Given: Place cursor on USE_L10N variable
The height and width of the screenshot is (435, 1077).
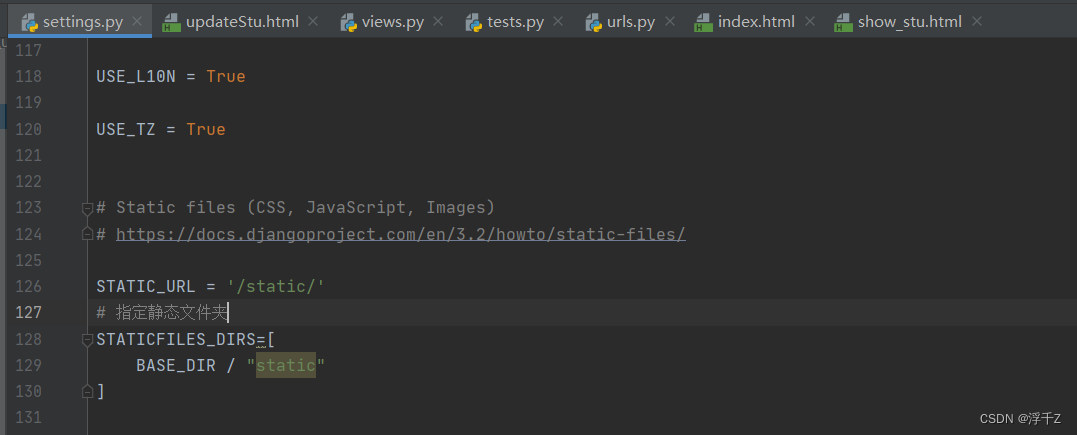Looking at the screenshot, I should pos(136,76).
